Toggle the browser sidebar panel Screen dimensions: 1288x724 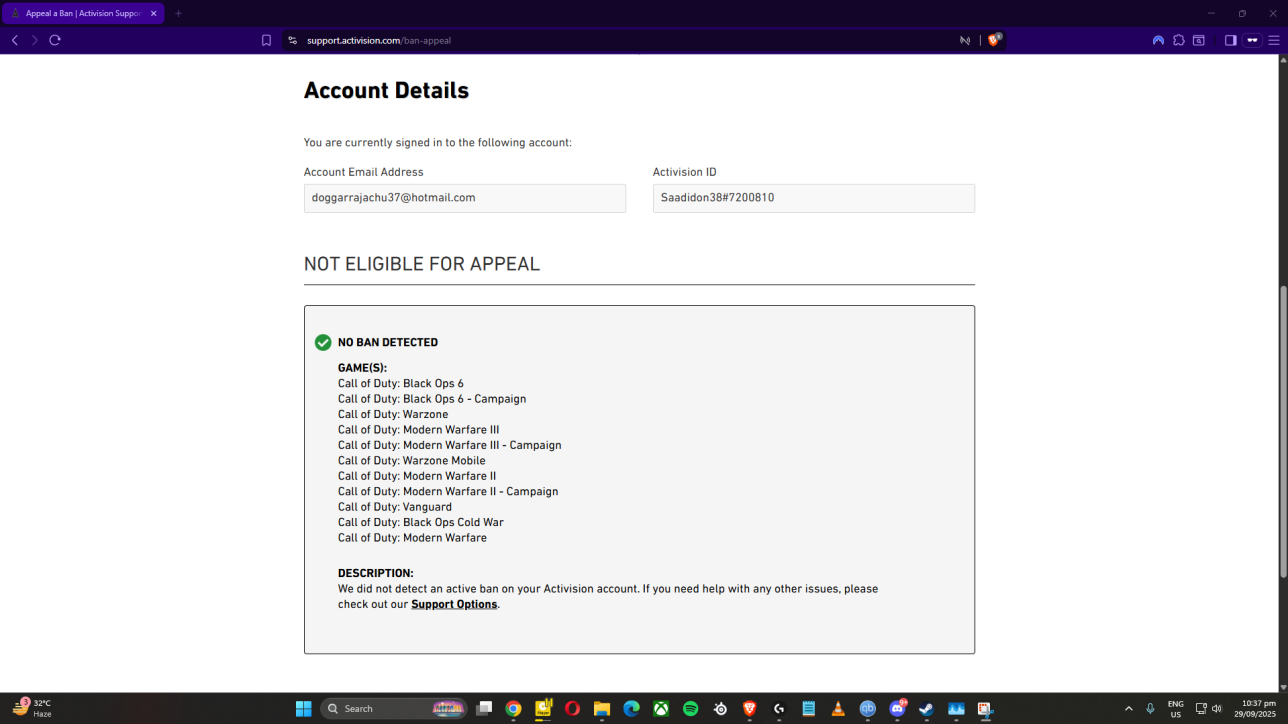pos(1230,40)
